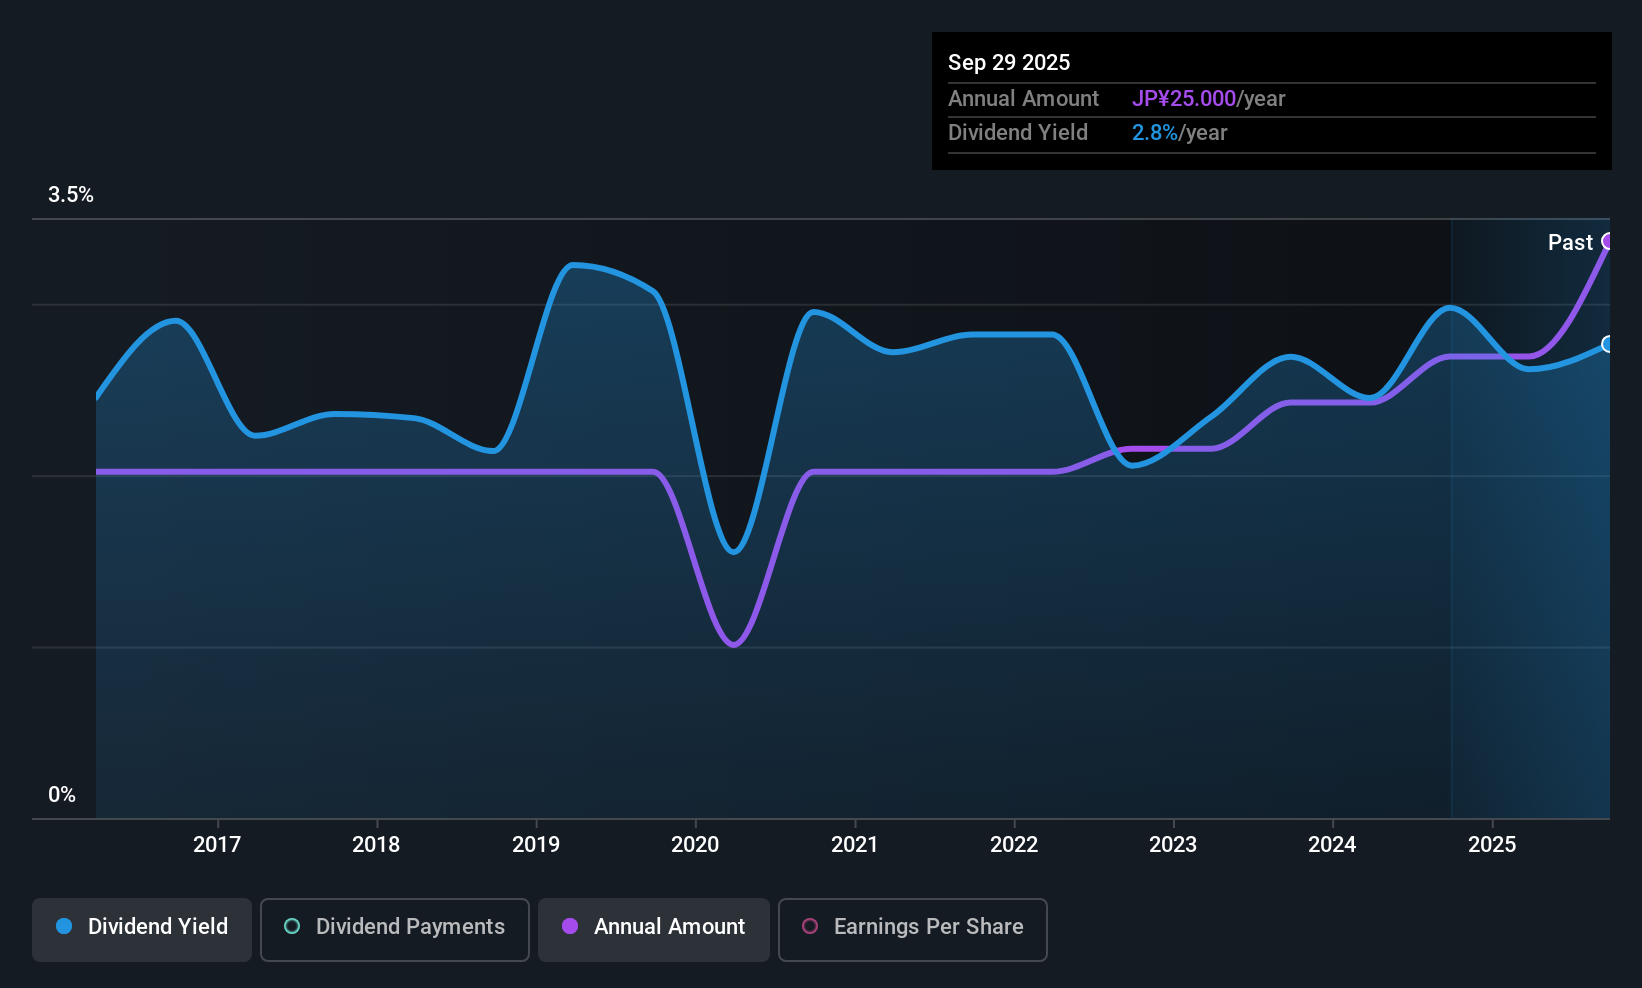The image size is (1642, 988).
Task: Click the 2.8%/year dividend yield value
Action: 1179,133
